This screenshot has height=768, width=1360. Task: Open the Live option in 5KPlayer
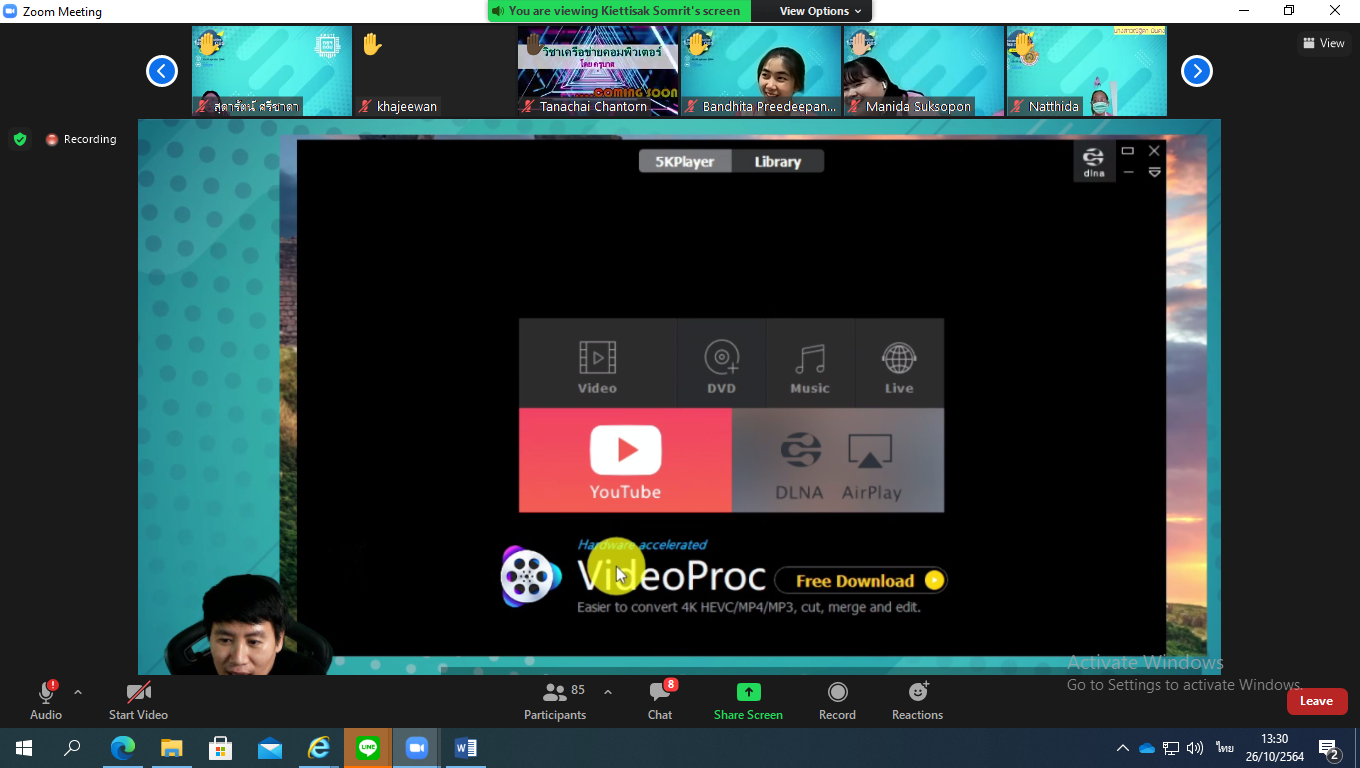click(899, 364)
